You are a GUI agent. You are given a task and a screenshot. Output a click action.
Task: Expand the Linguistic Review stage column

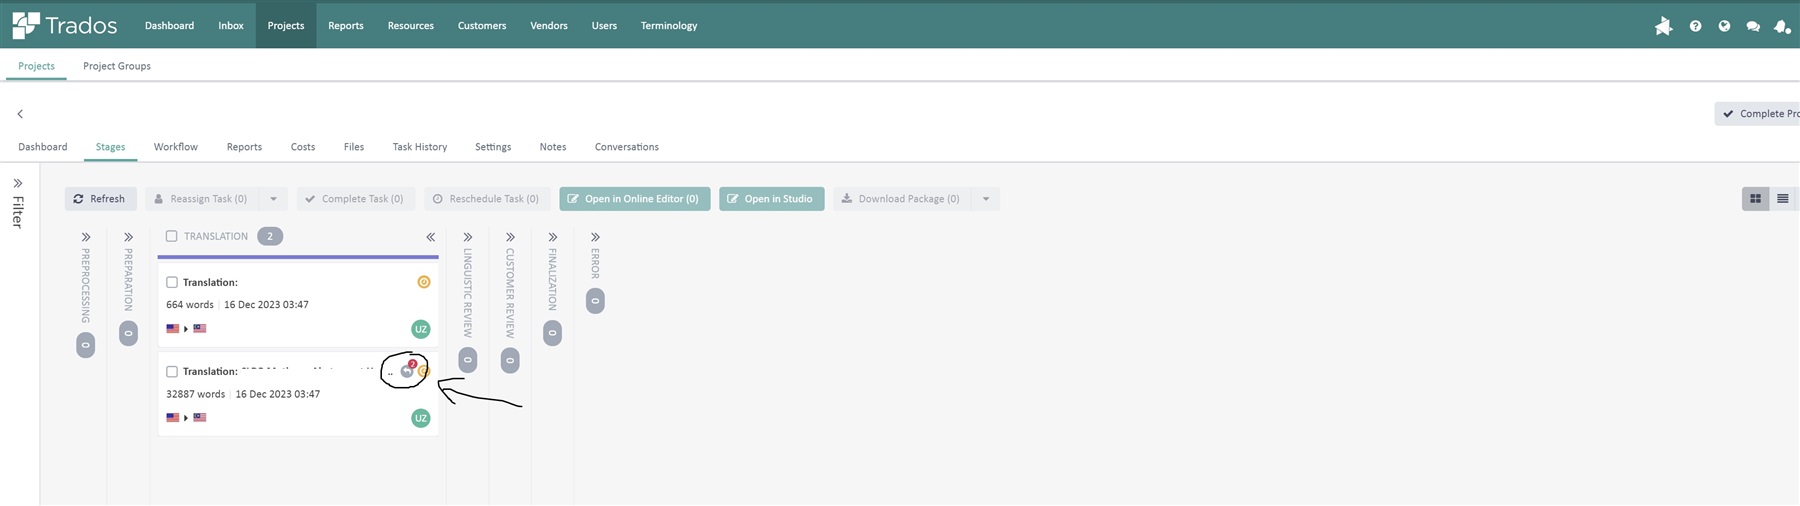(467, 237)
